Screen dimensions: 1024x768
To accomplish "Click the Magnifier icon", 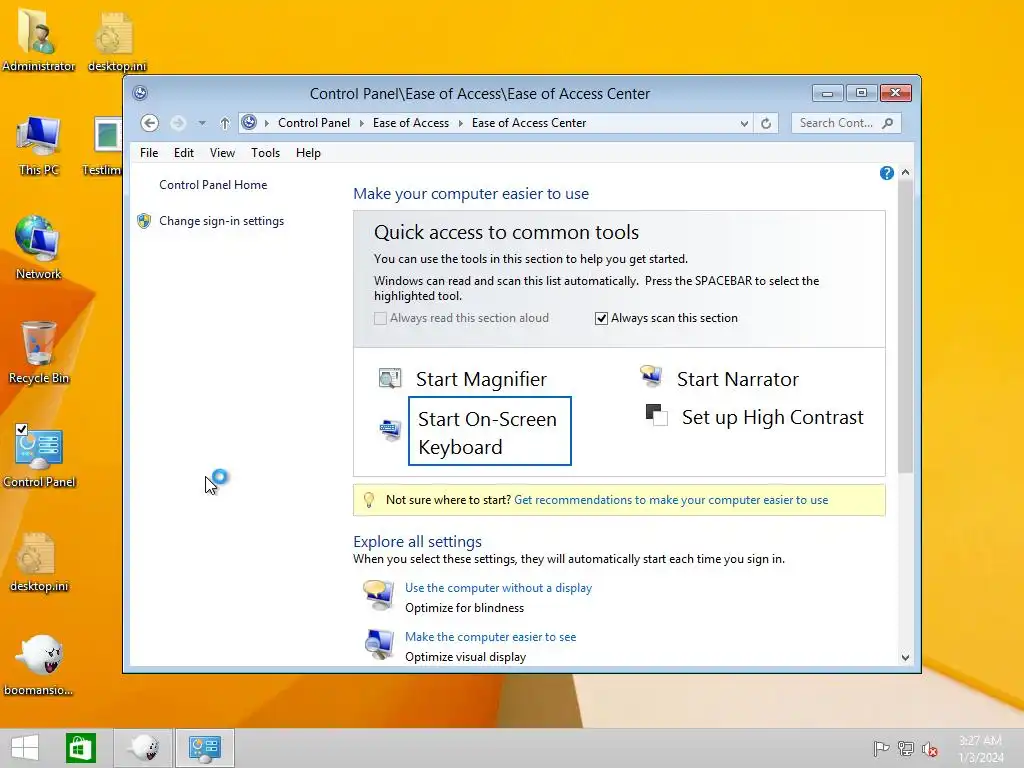I will [x=390, y=378].
